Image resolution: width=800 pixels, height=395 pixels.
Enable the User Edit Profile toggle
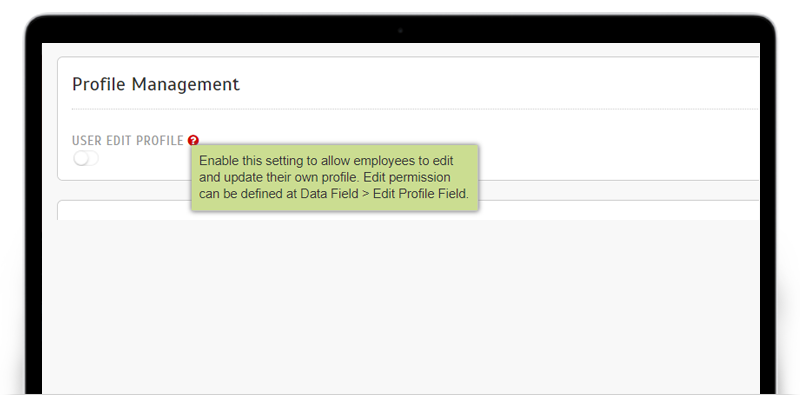pyautogui.click(x=86, y=158)
